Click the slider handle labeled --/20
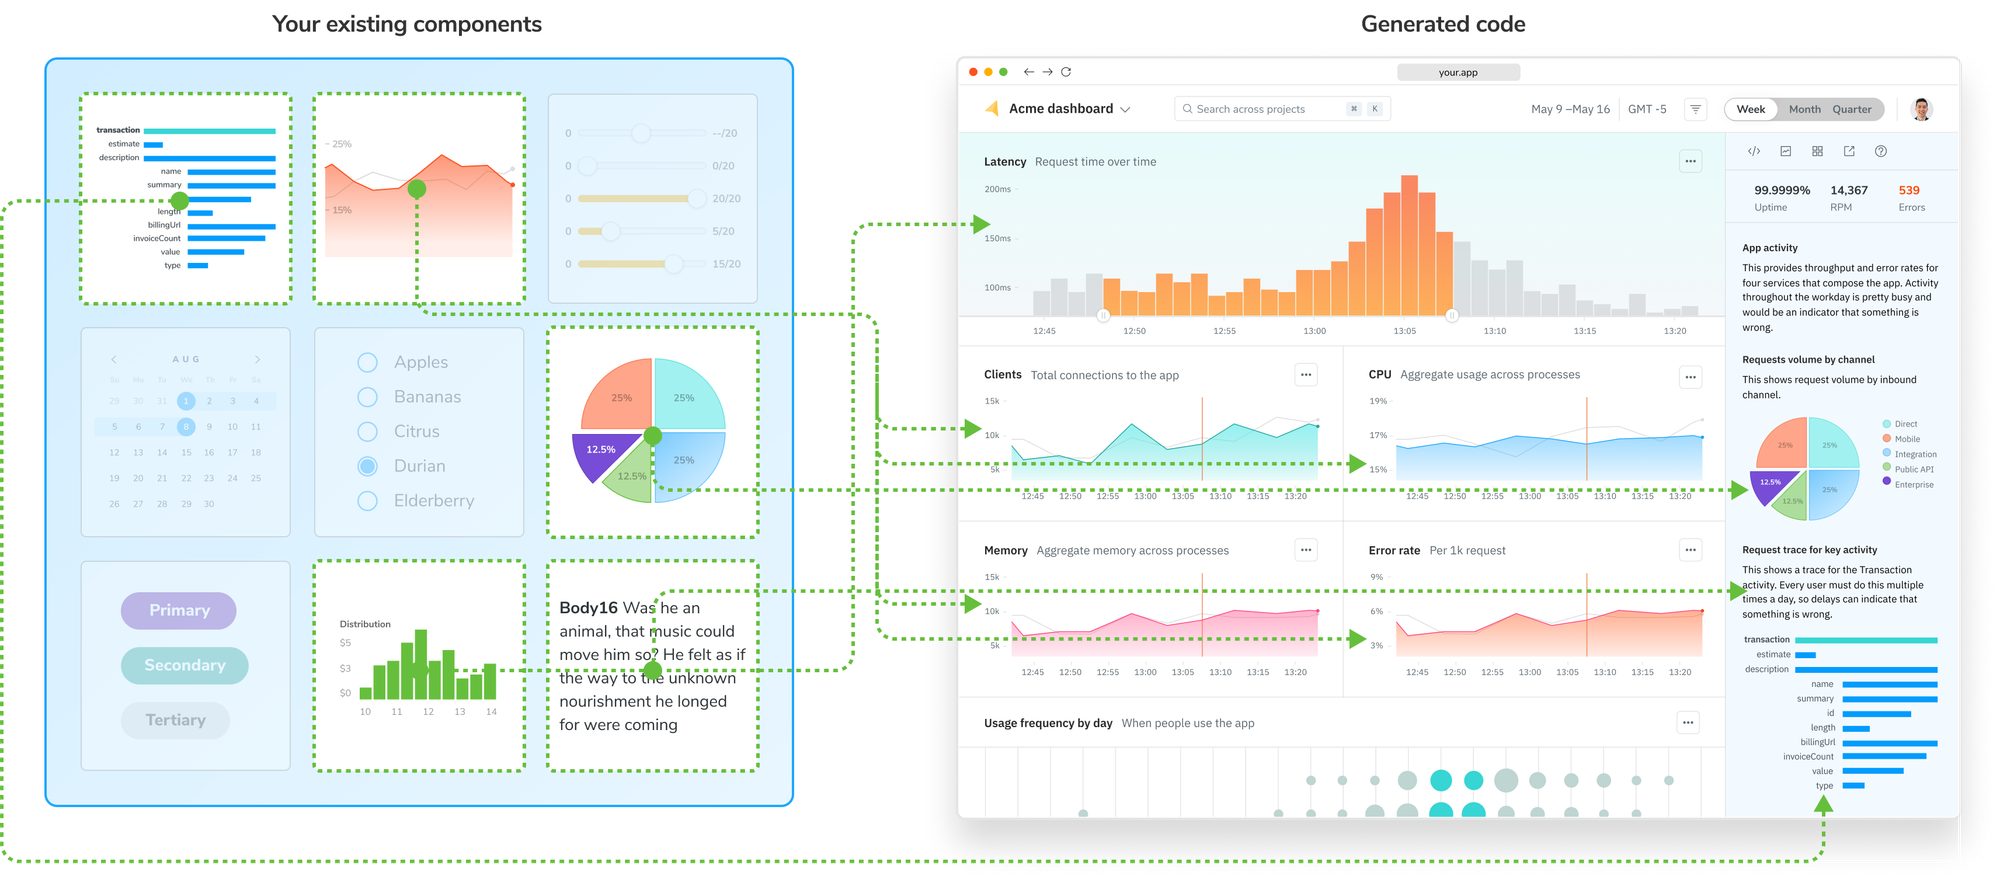The height and width of the screenshot is (882, 2000). click(641, 133)
